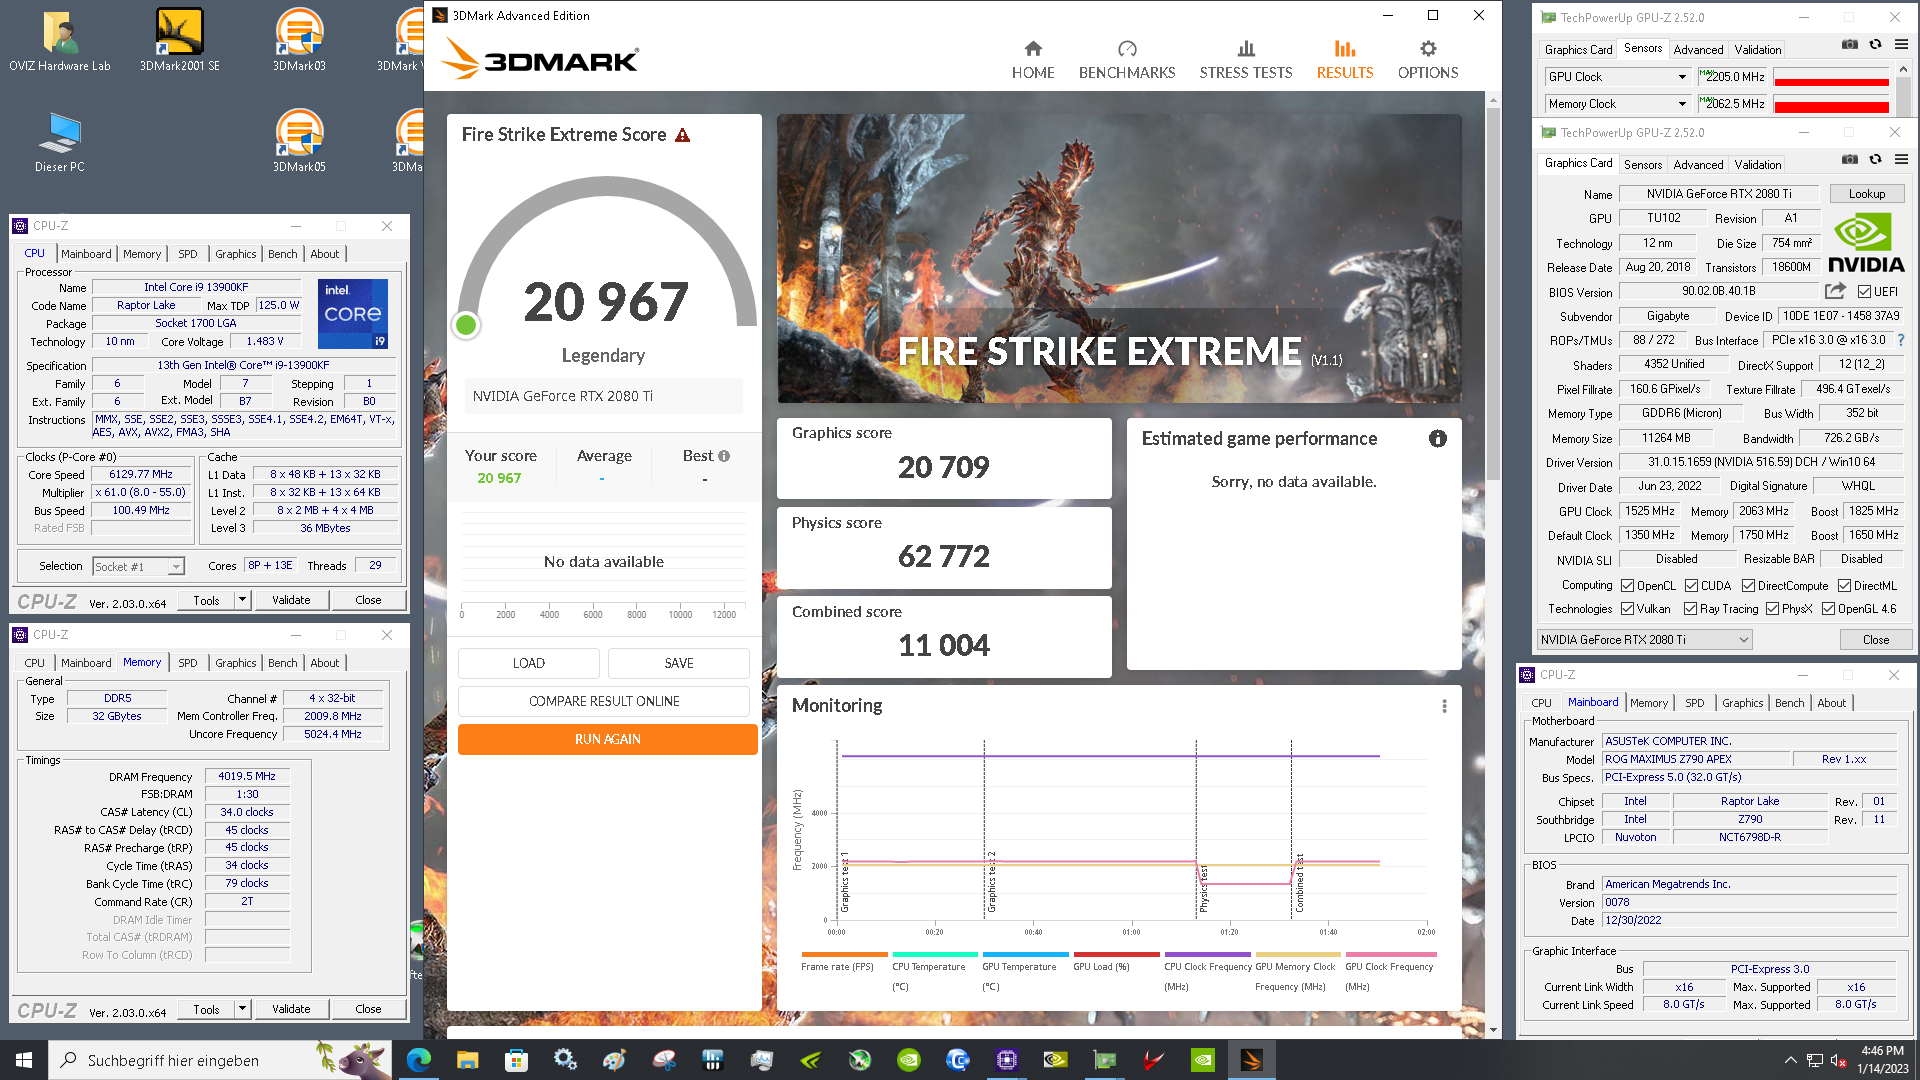Take screenshot in the GPU-Z Sensors window
Screen dimensions: 1920x1080
pyautogui.click(x=1850, y=44)
